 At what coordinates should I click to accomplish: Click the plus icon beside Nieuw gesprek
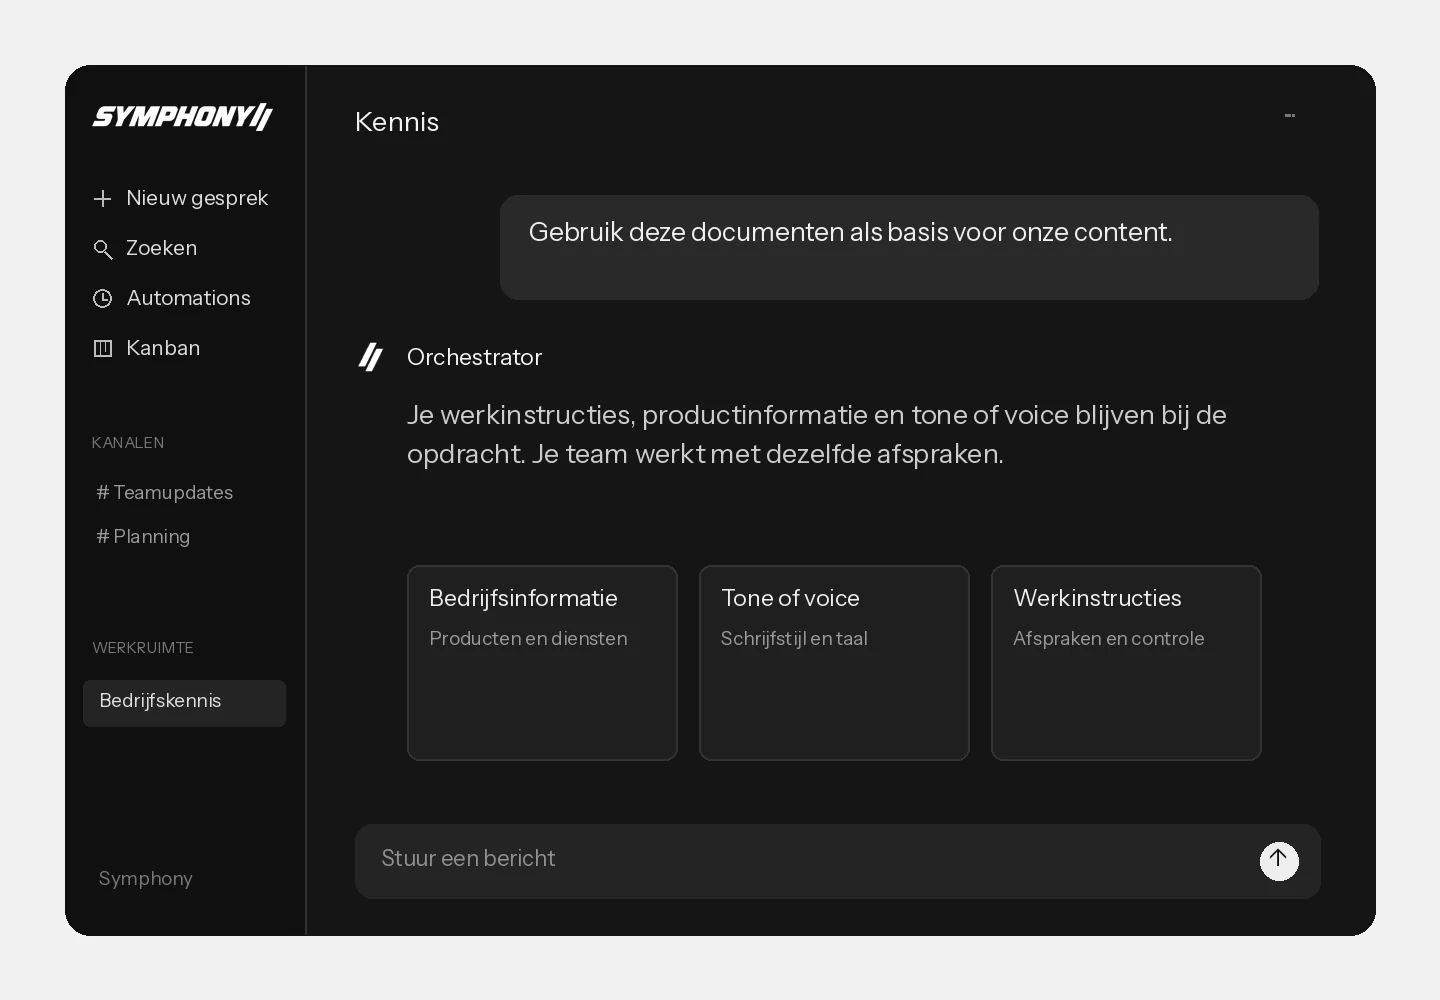click(102, 199)
